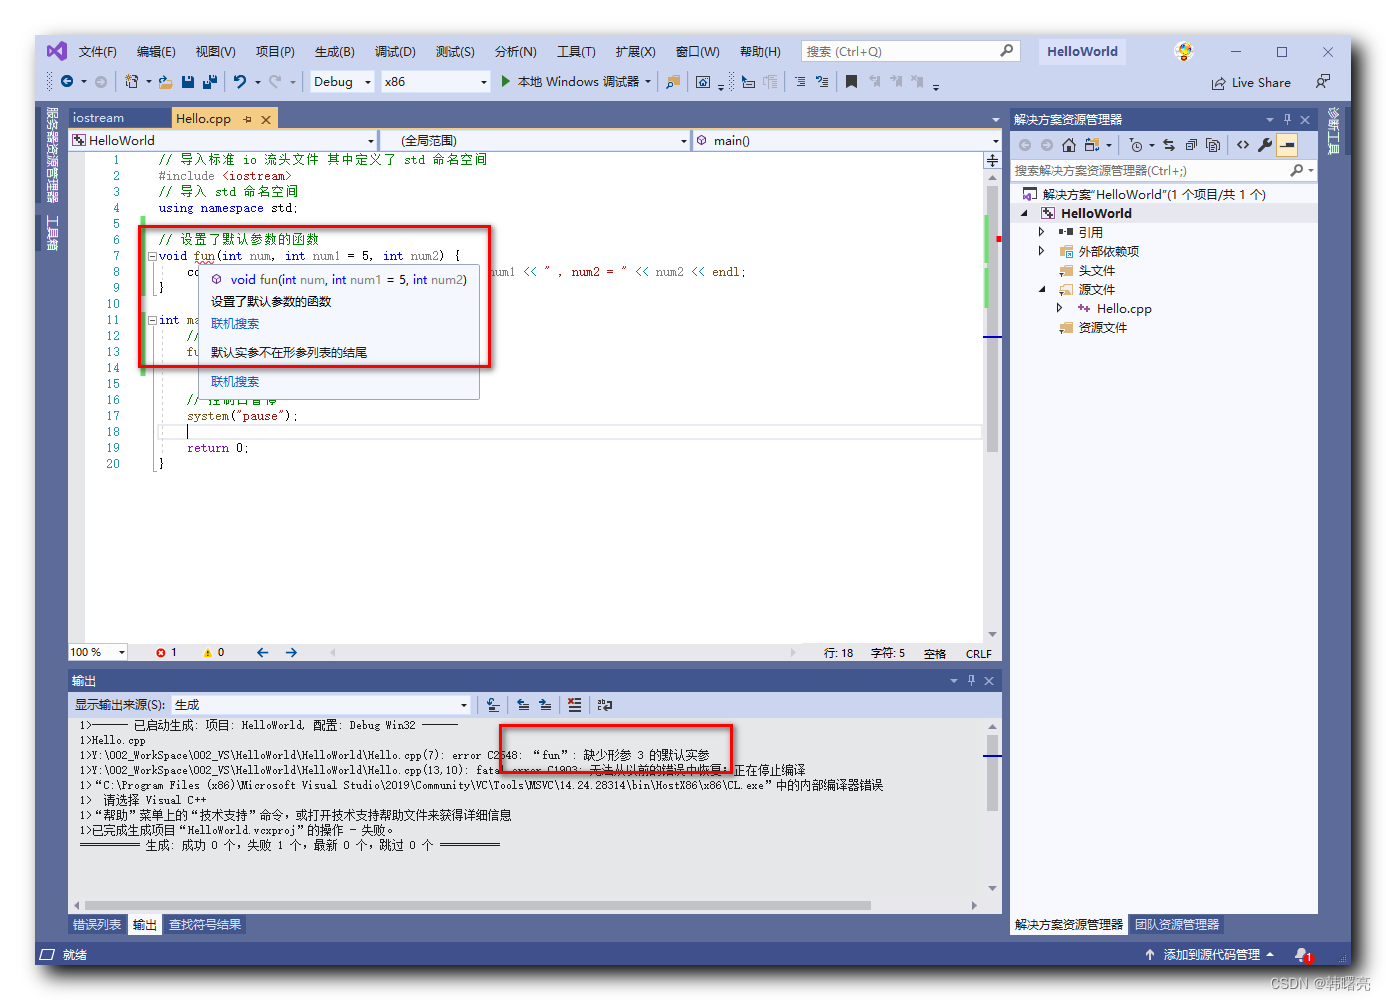Open the 调试(D) menu
The image size is (1386, 1000).
pyautogui.click(x=395, y=51)
